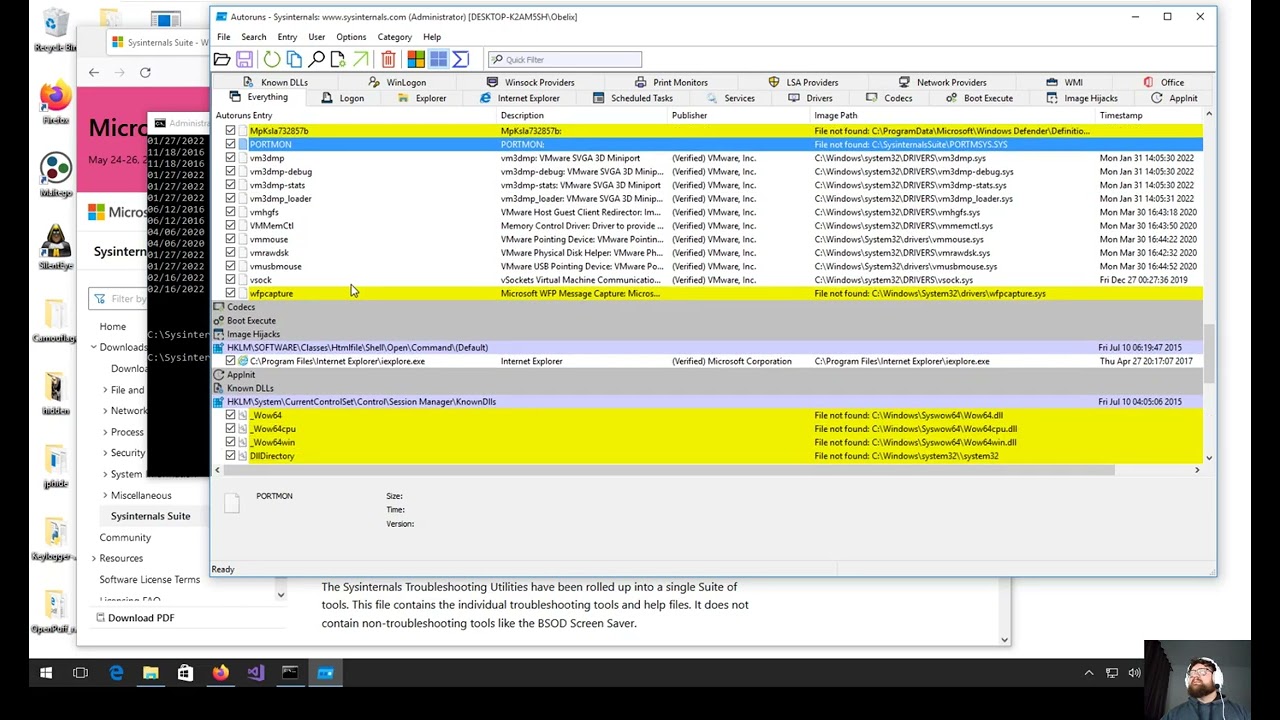Screen dimensions: 1280x720
Task: Click the Find magnifier toolbar icon
Action: tap(316, 60)
